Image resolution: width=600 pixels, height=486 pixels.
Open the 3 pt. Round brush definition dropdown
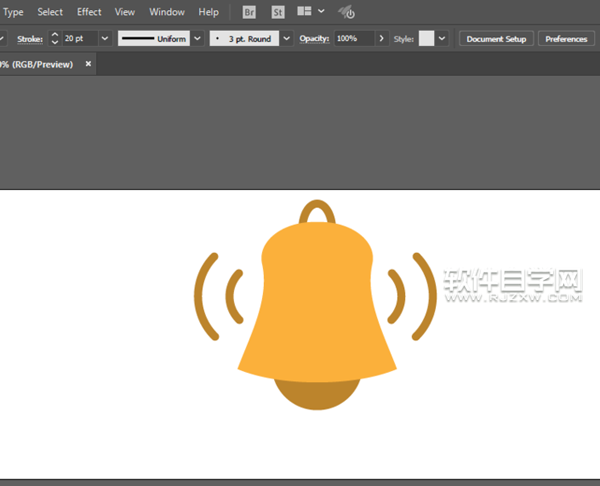tap(287, 38)
